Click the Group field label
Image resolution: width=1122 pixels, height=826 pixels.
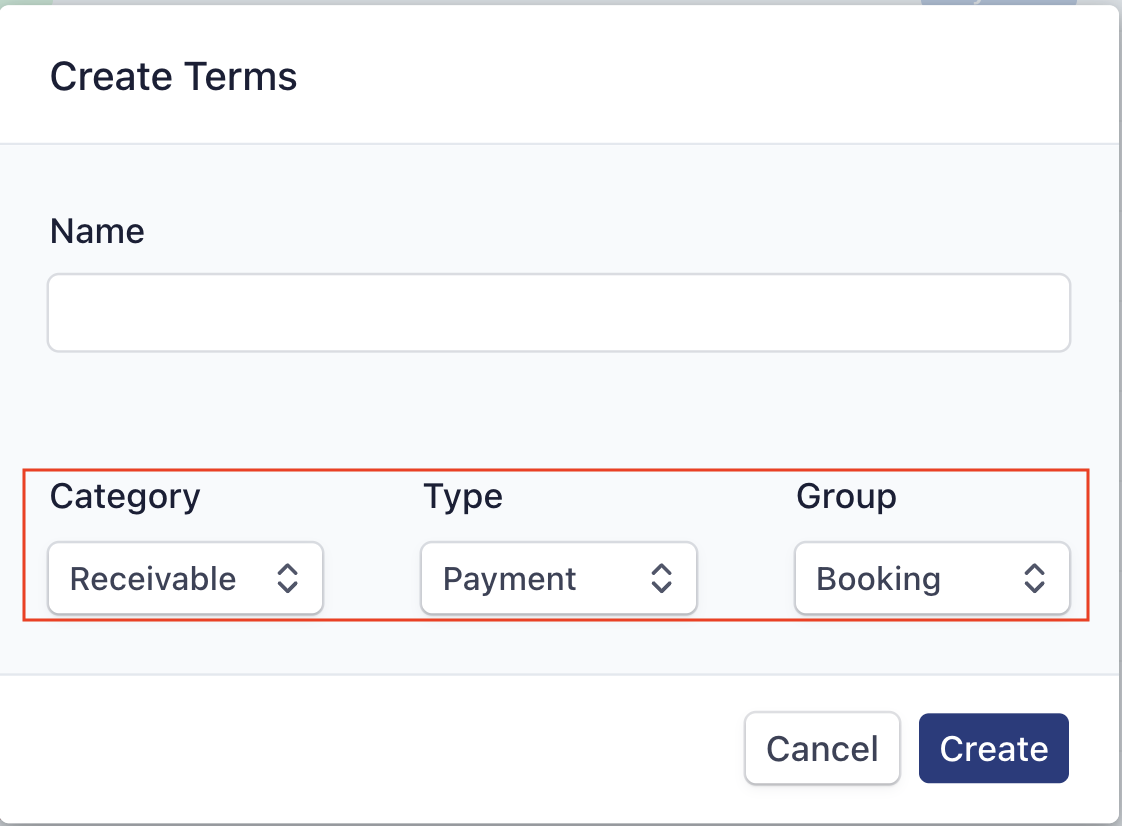coord(846,496)
